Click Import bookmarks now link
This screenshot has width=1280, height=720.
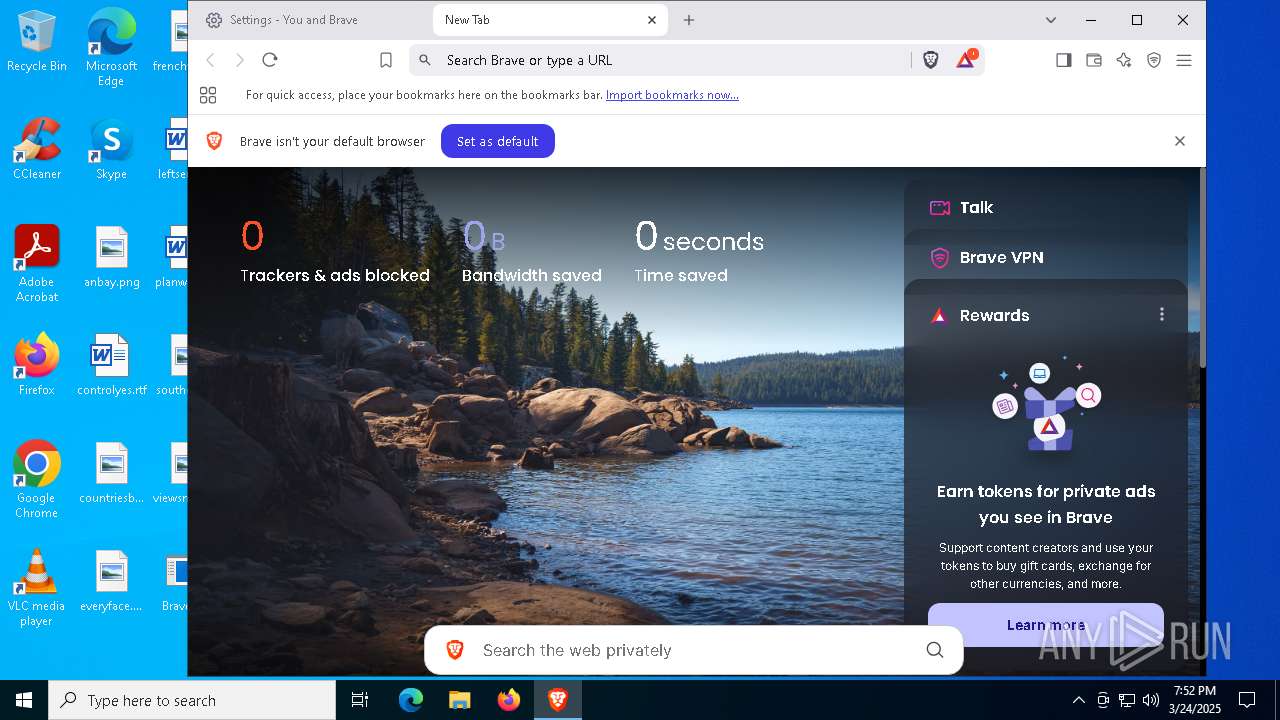pyautogui.click(x=672, y=95)
